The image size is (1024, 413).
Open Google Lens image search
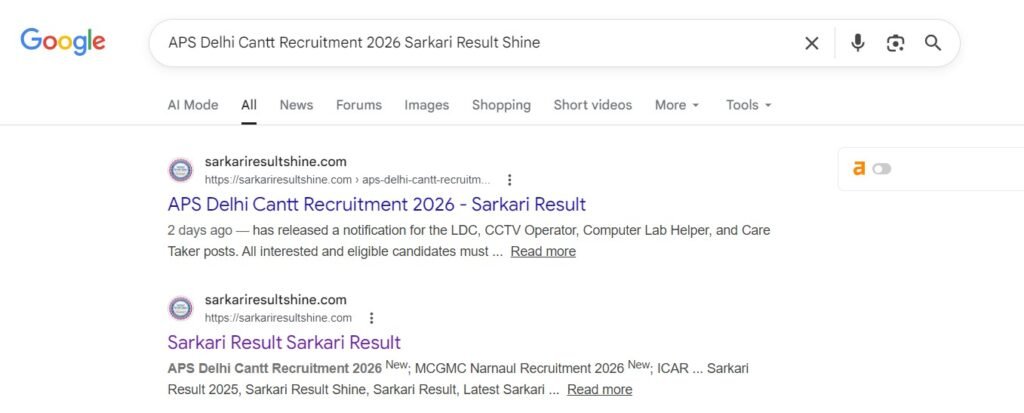tap(895, 43)
